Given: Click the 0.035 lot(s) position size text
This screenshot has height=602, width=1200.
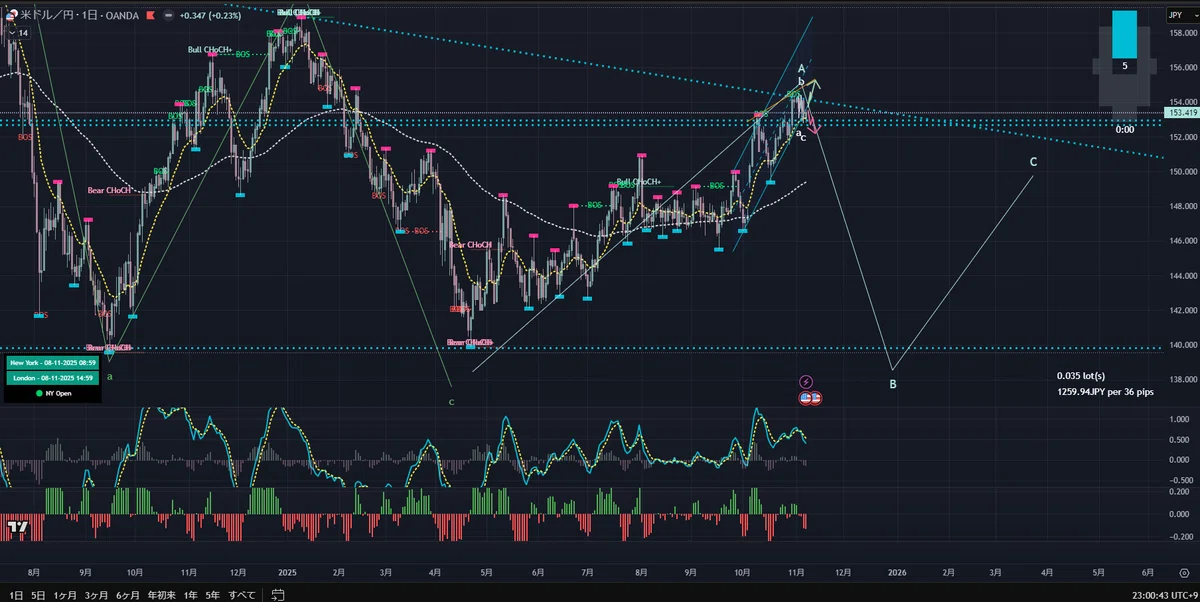Looking at the screenshot, I should (x=1080, y=376).
